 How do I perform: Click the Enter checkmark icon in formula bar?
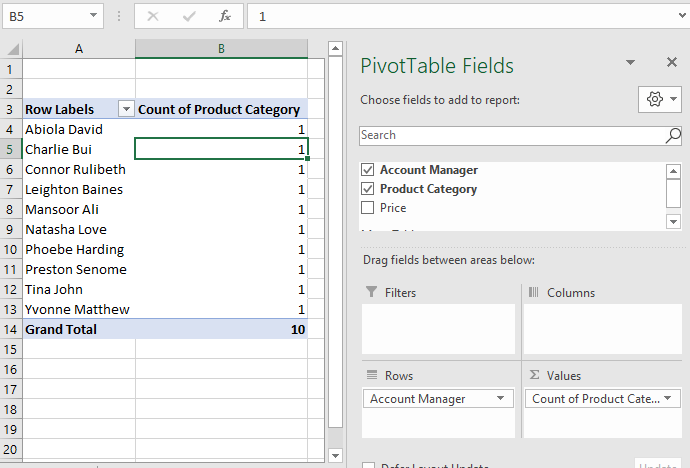189,16
